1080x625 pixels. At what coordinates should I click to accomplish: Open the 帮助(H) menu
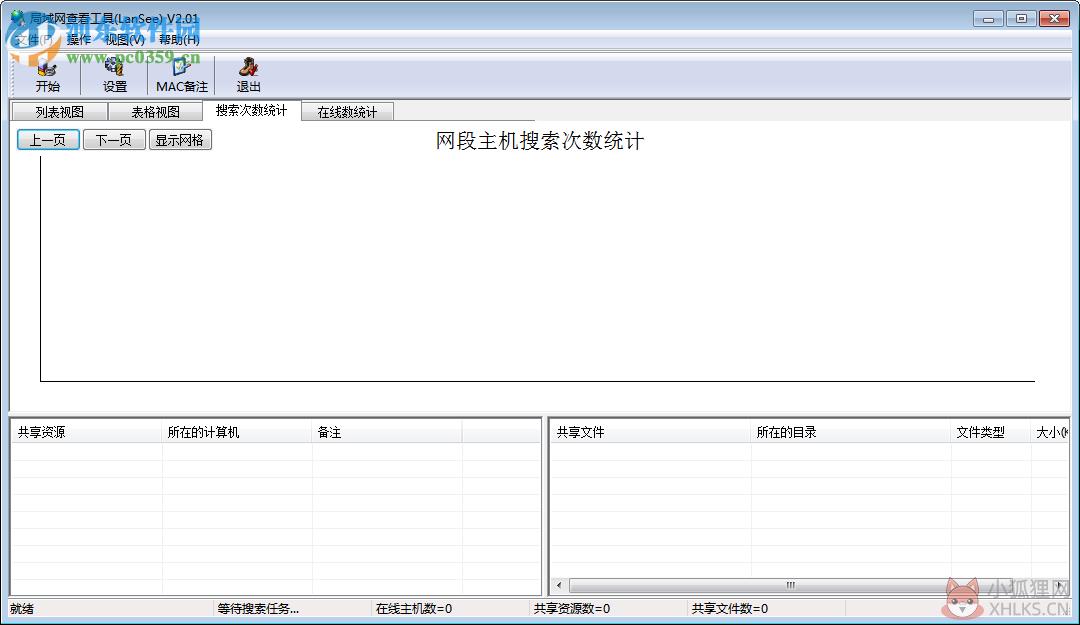point(179,40)
